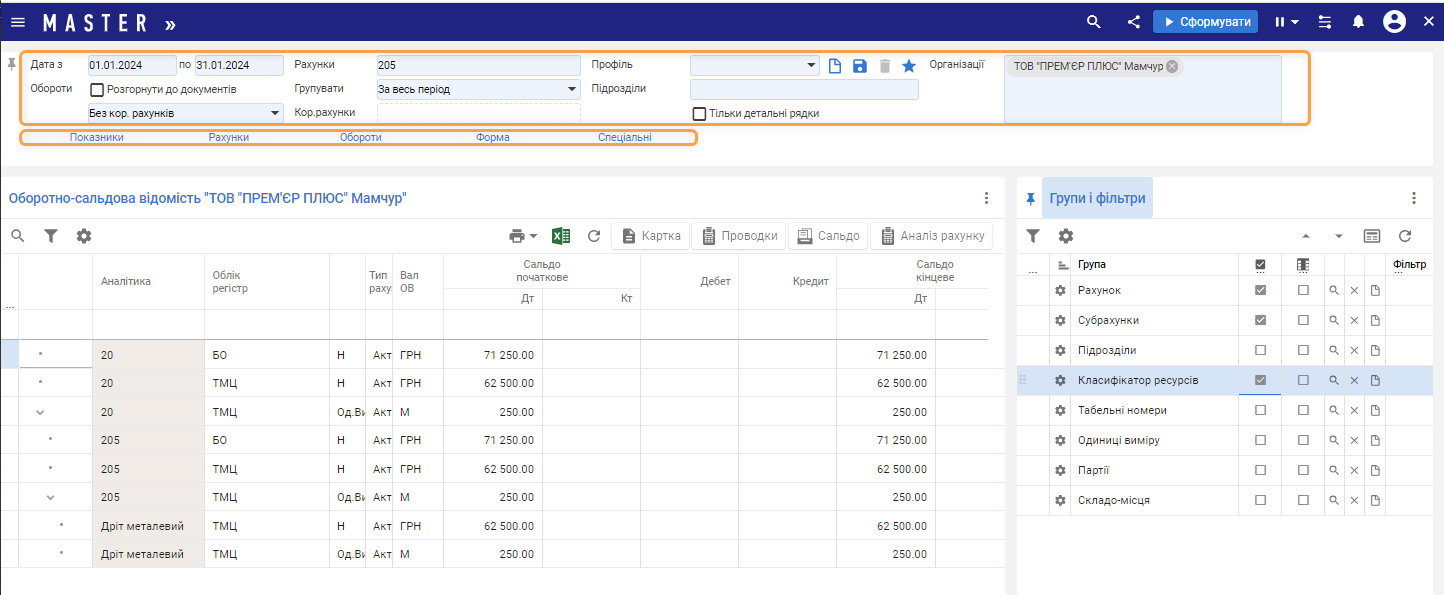Open the search icon in top bar
This screenshot has width=1444, height=595.
coord(1094,22)
